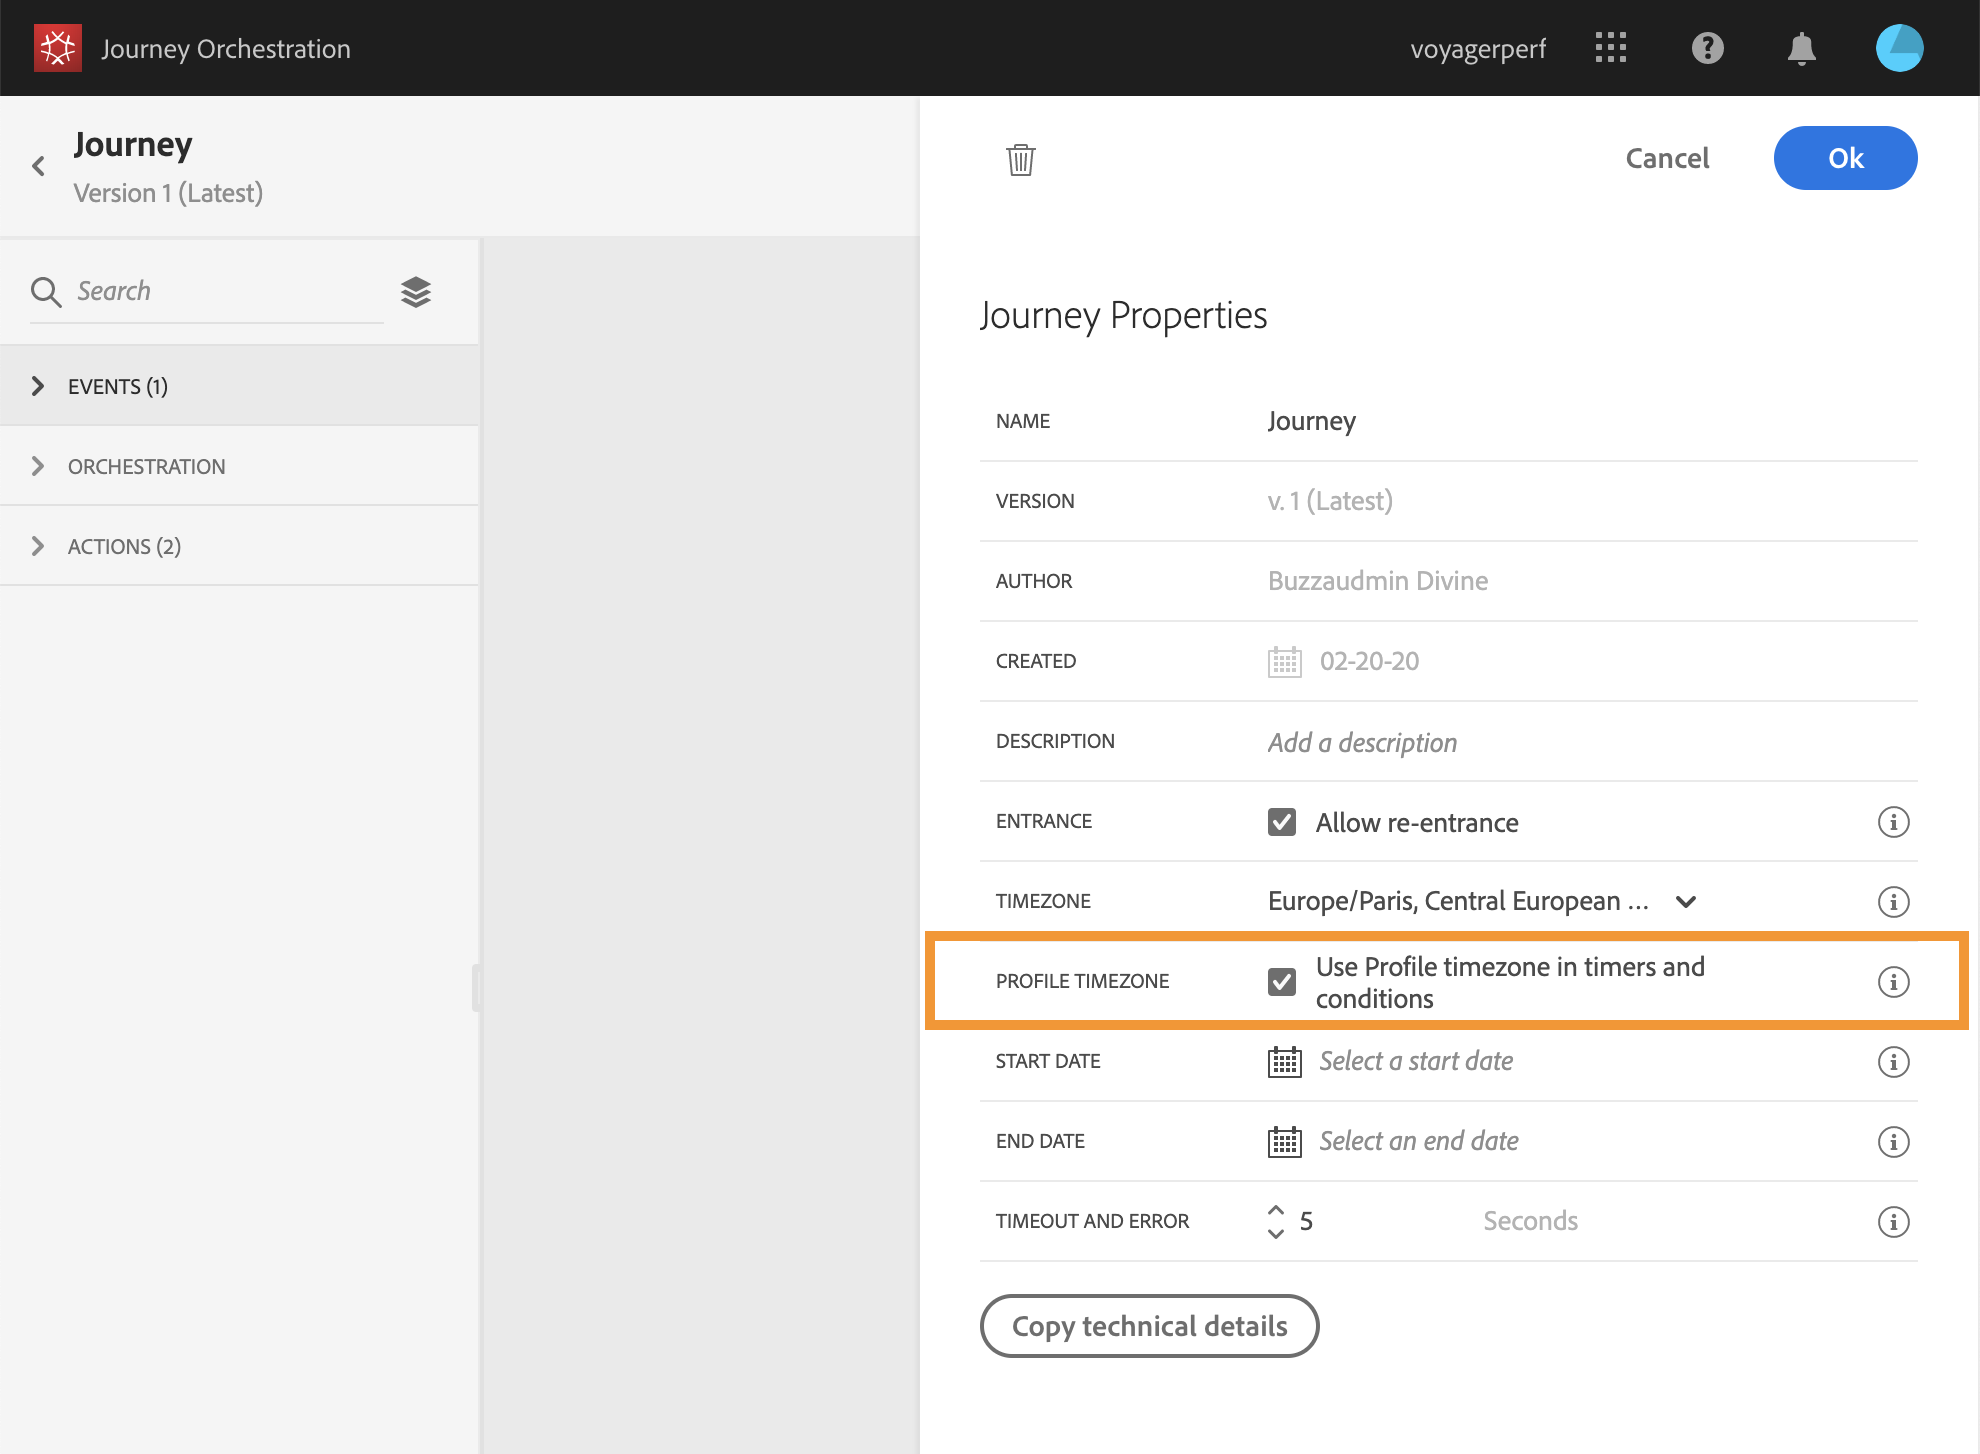Open the help question mark icon
This screenshot has height=1454, width=1980.
tap(1707, 48)
